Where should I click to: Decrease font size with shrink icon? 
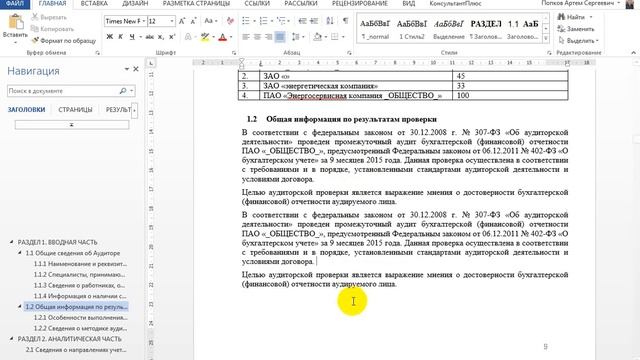pos(193,21)
